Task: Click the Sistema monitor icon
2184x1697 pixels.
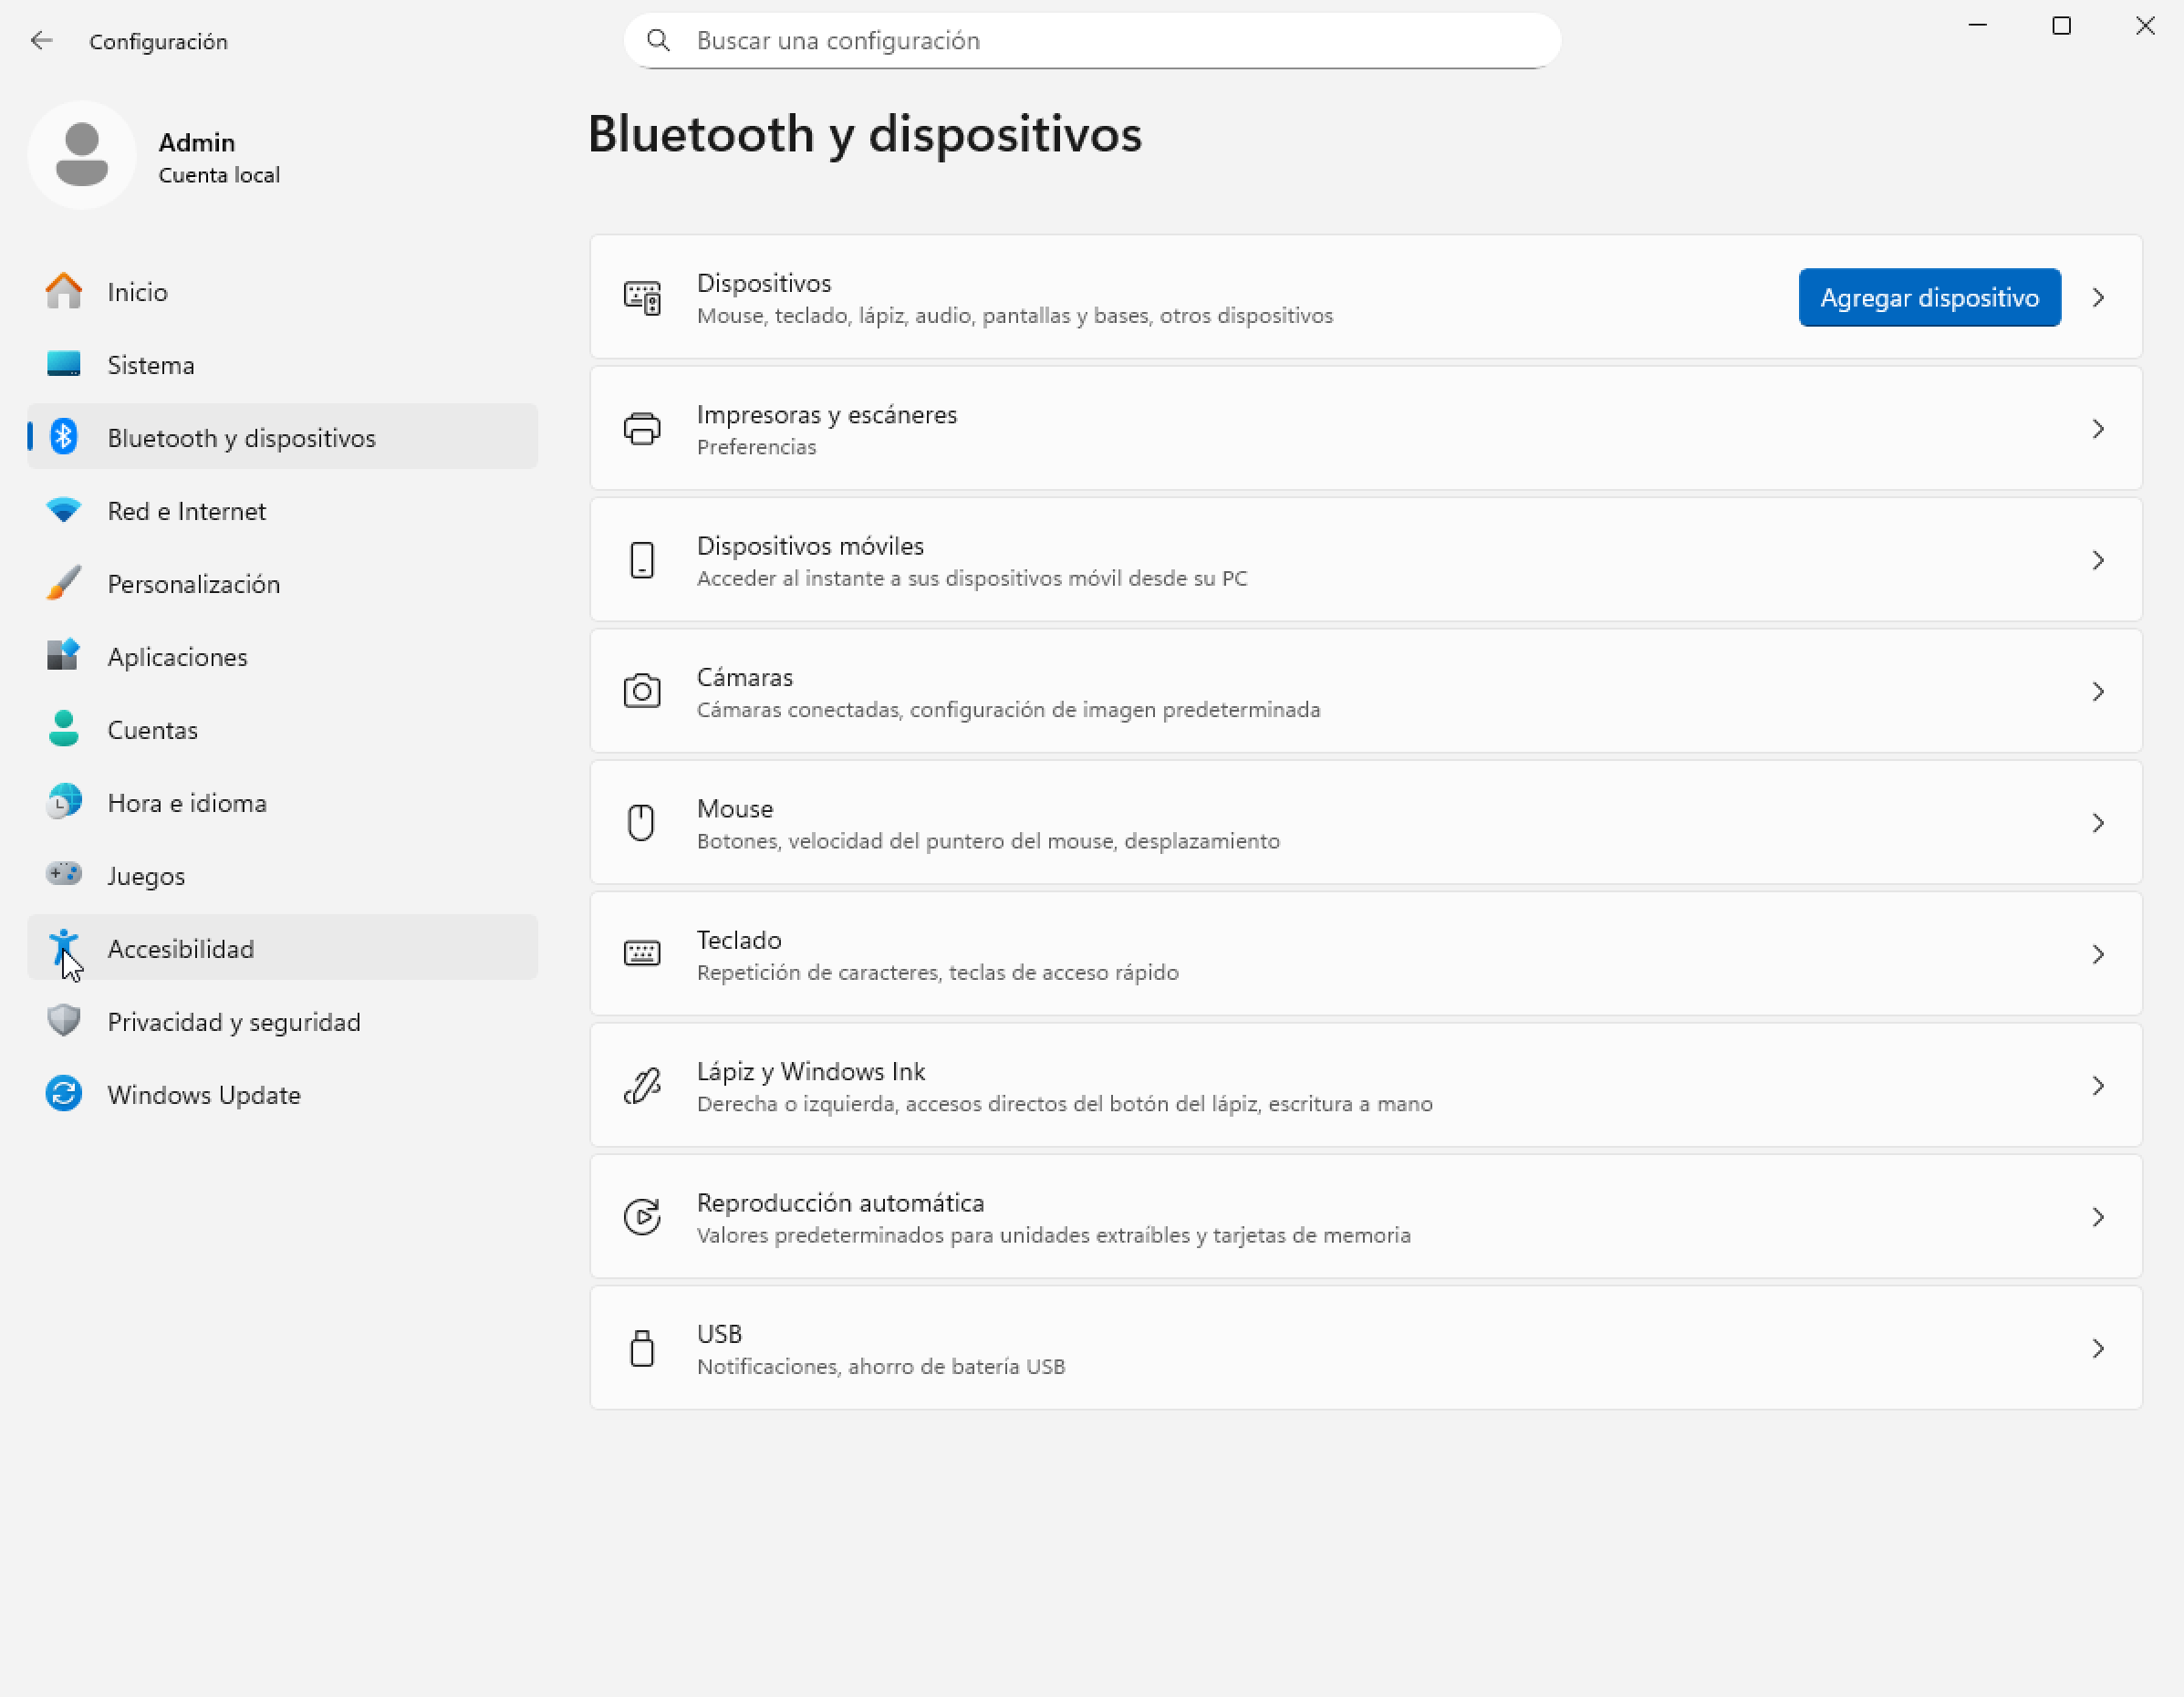Action: tap(64, 364)
